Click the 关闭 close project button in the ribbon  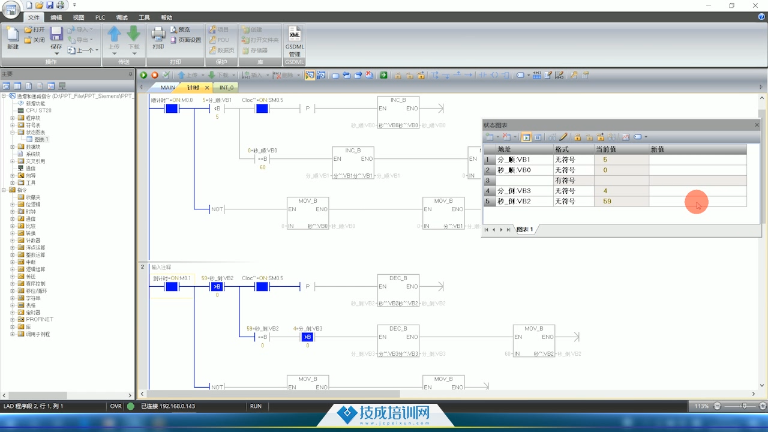click(x=34, y=40)
